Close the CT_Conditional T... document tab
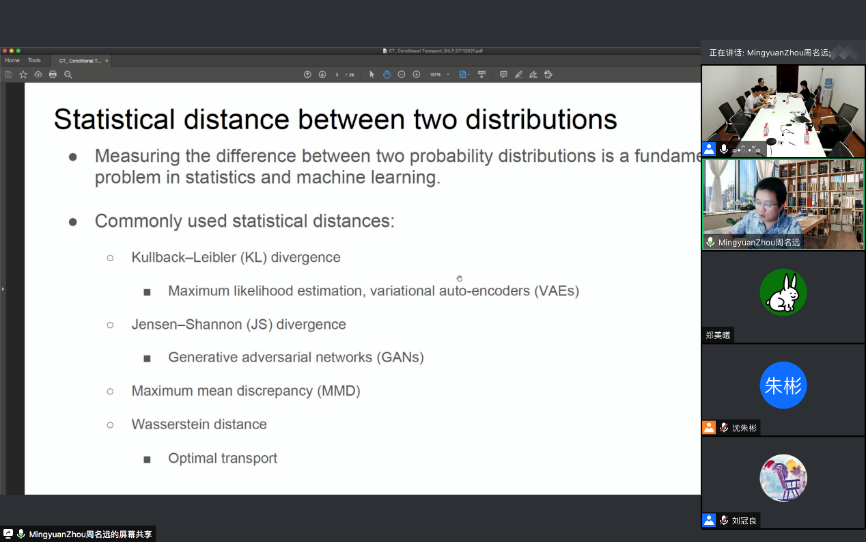This screenshot has width=866, height=542. tap(107, 61)
